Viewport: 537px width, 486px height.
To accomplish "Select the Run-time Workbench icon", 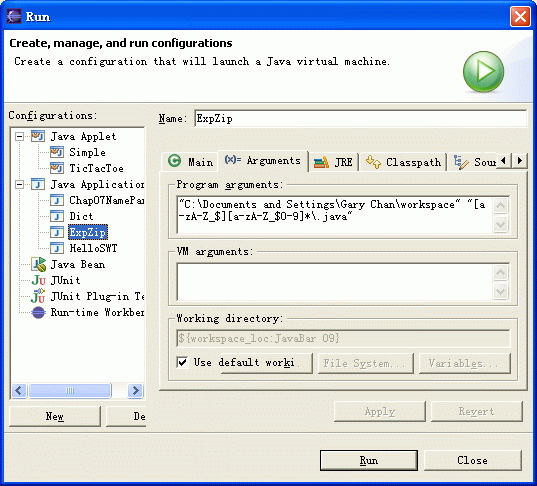I will click(38, 312).
